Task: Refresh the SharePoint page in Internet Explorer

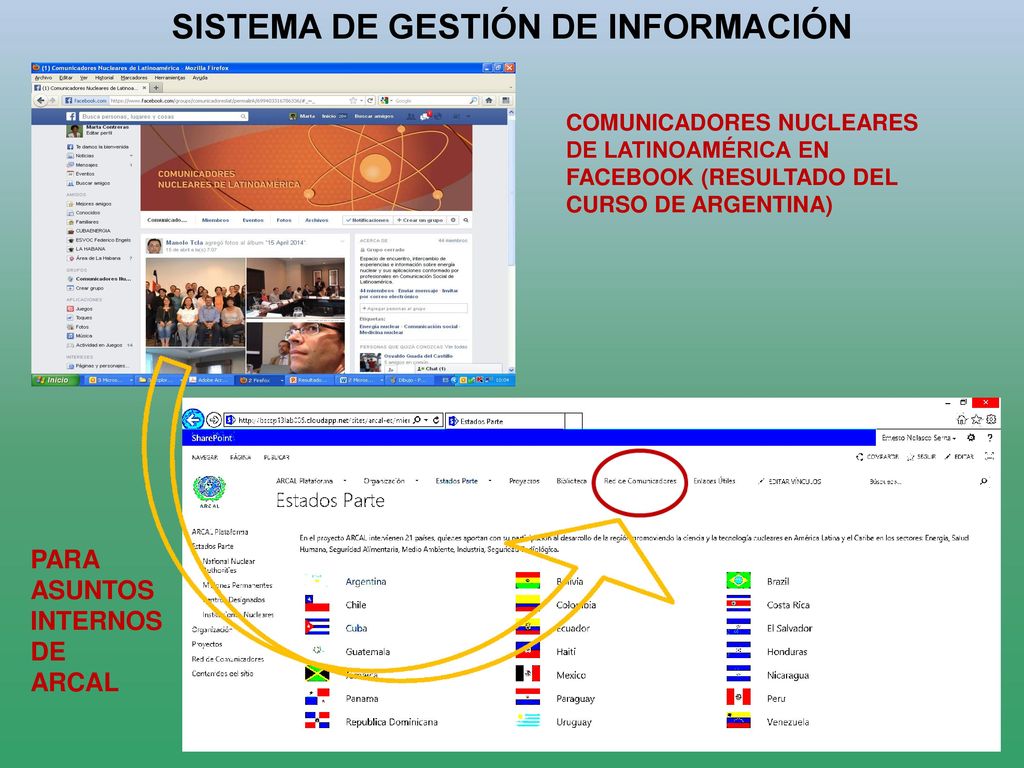Action: (436, 420)
